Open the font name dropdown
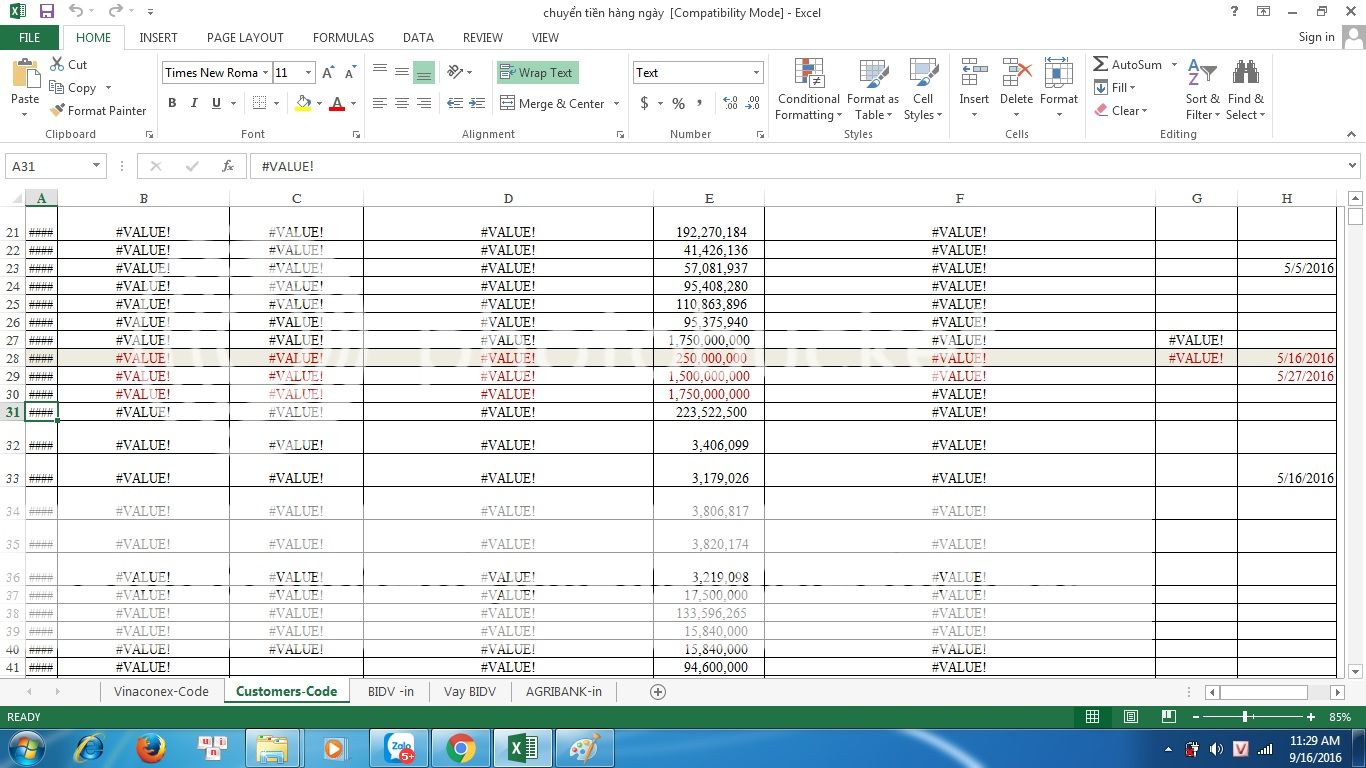1366x768 pixels. point(266,73)
